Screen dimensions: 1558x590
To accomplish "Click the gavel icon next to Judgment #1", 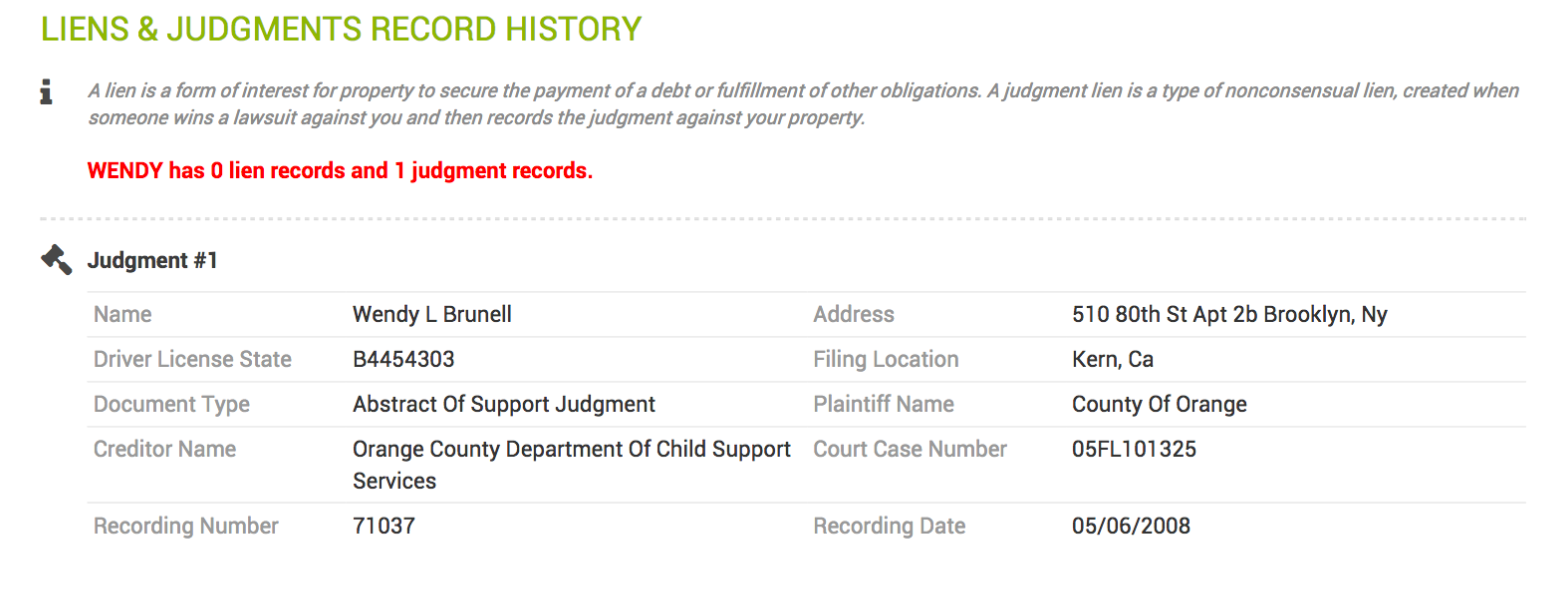I will (x=56, y=261).
